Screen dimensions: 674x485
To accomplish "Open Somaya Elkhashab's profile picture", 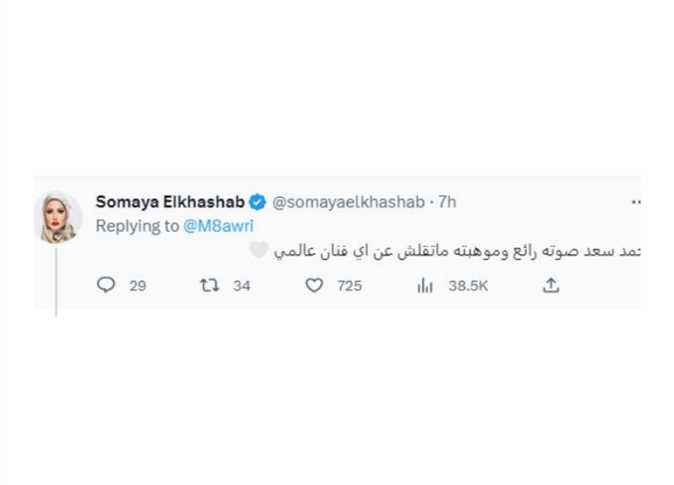I will pyautogui.click(x=59, y=215).
